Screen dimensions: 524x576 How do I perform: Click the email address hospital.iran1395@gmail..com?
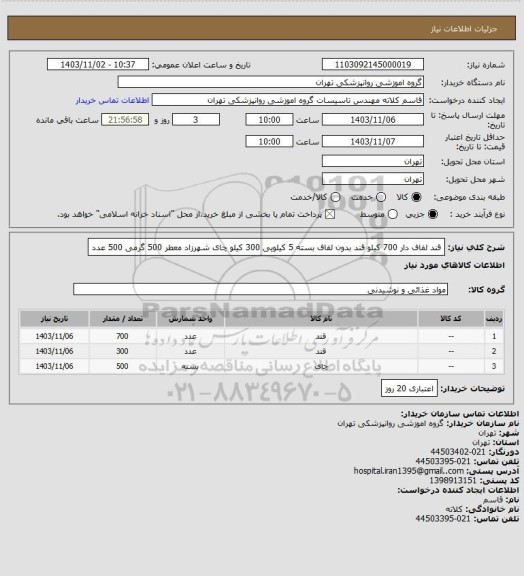tap(409, 471)
